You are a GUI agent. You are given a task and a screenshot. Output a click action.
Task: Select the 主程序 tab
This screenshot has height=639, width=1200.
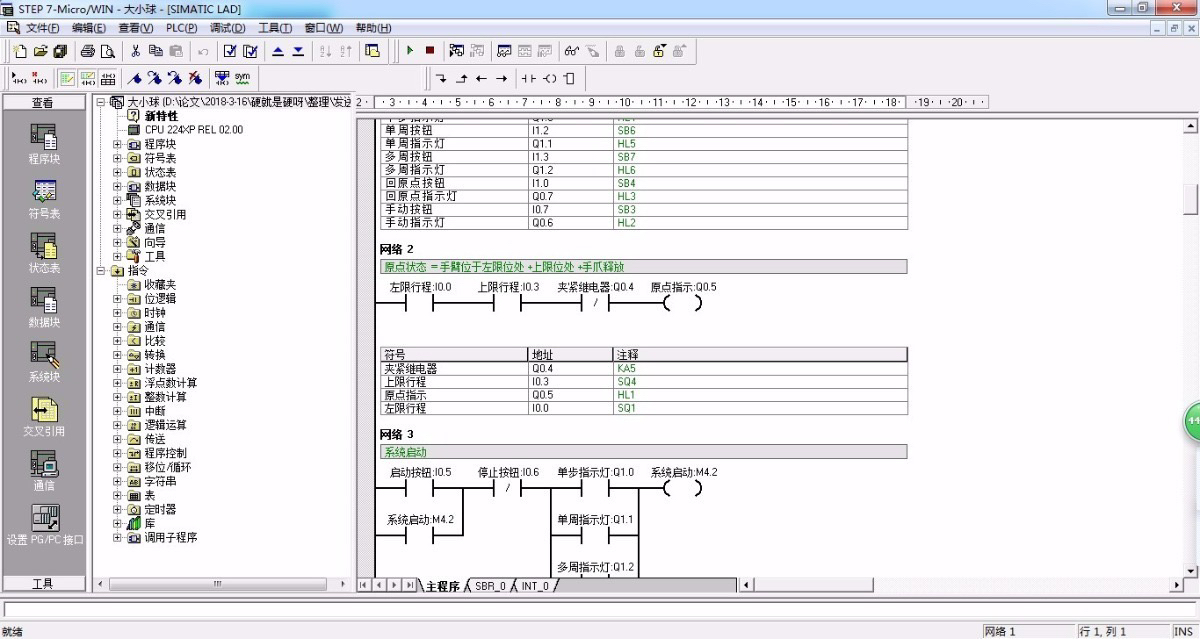(x=442, y=586)
